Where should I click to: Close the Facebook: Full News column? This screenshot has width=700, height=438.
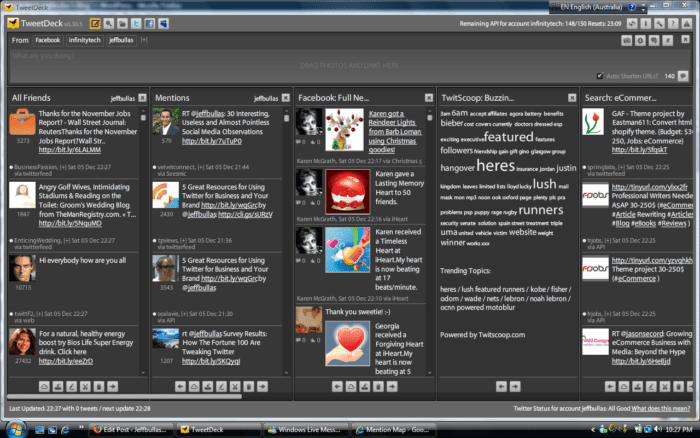tap(429, 98)
